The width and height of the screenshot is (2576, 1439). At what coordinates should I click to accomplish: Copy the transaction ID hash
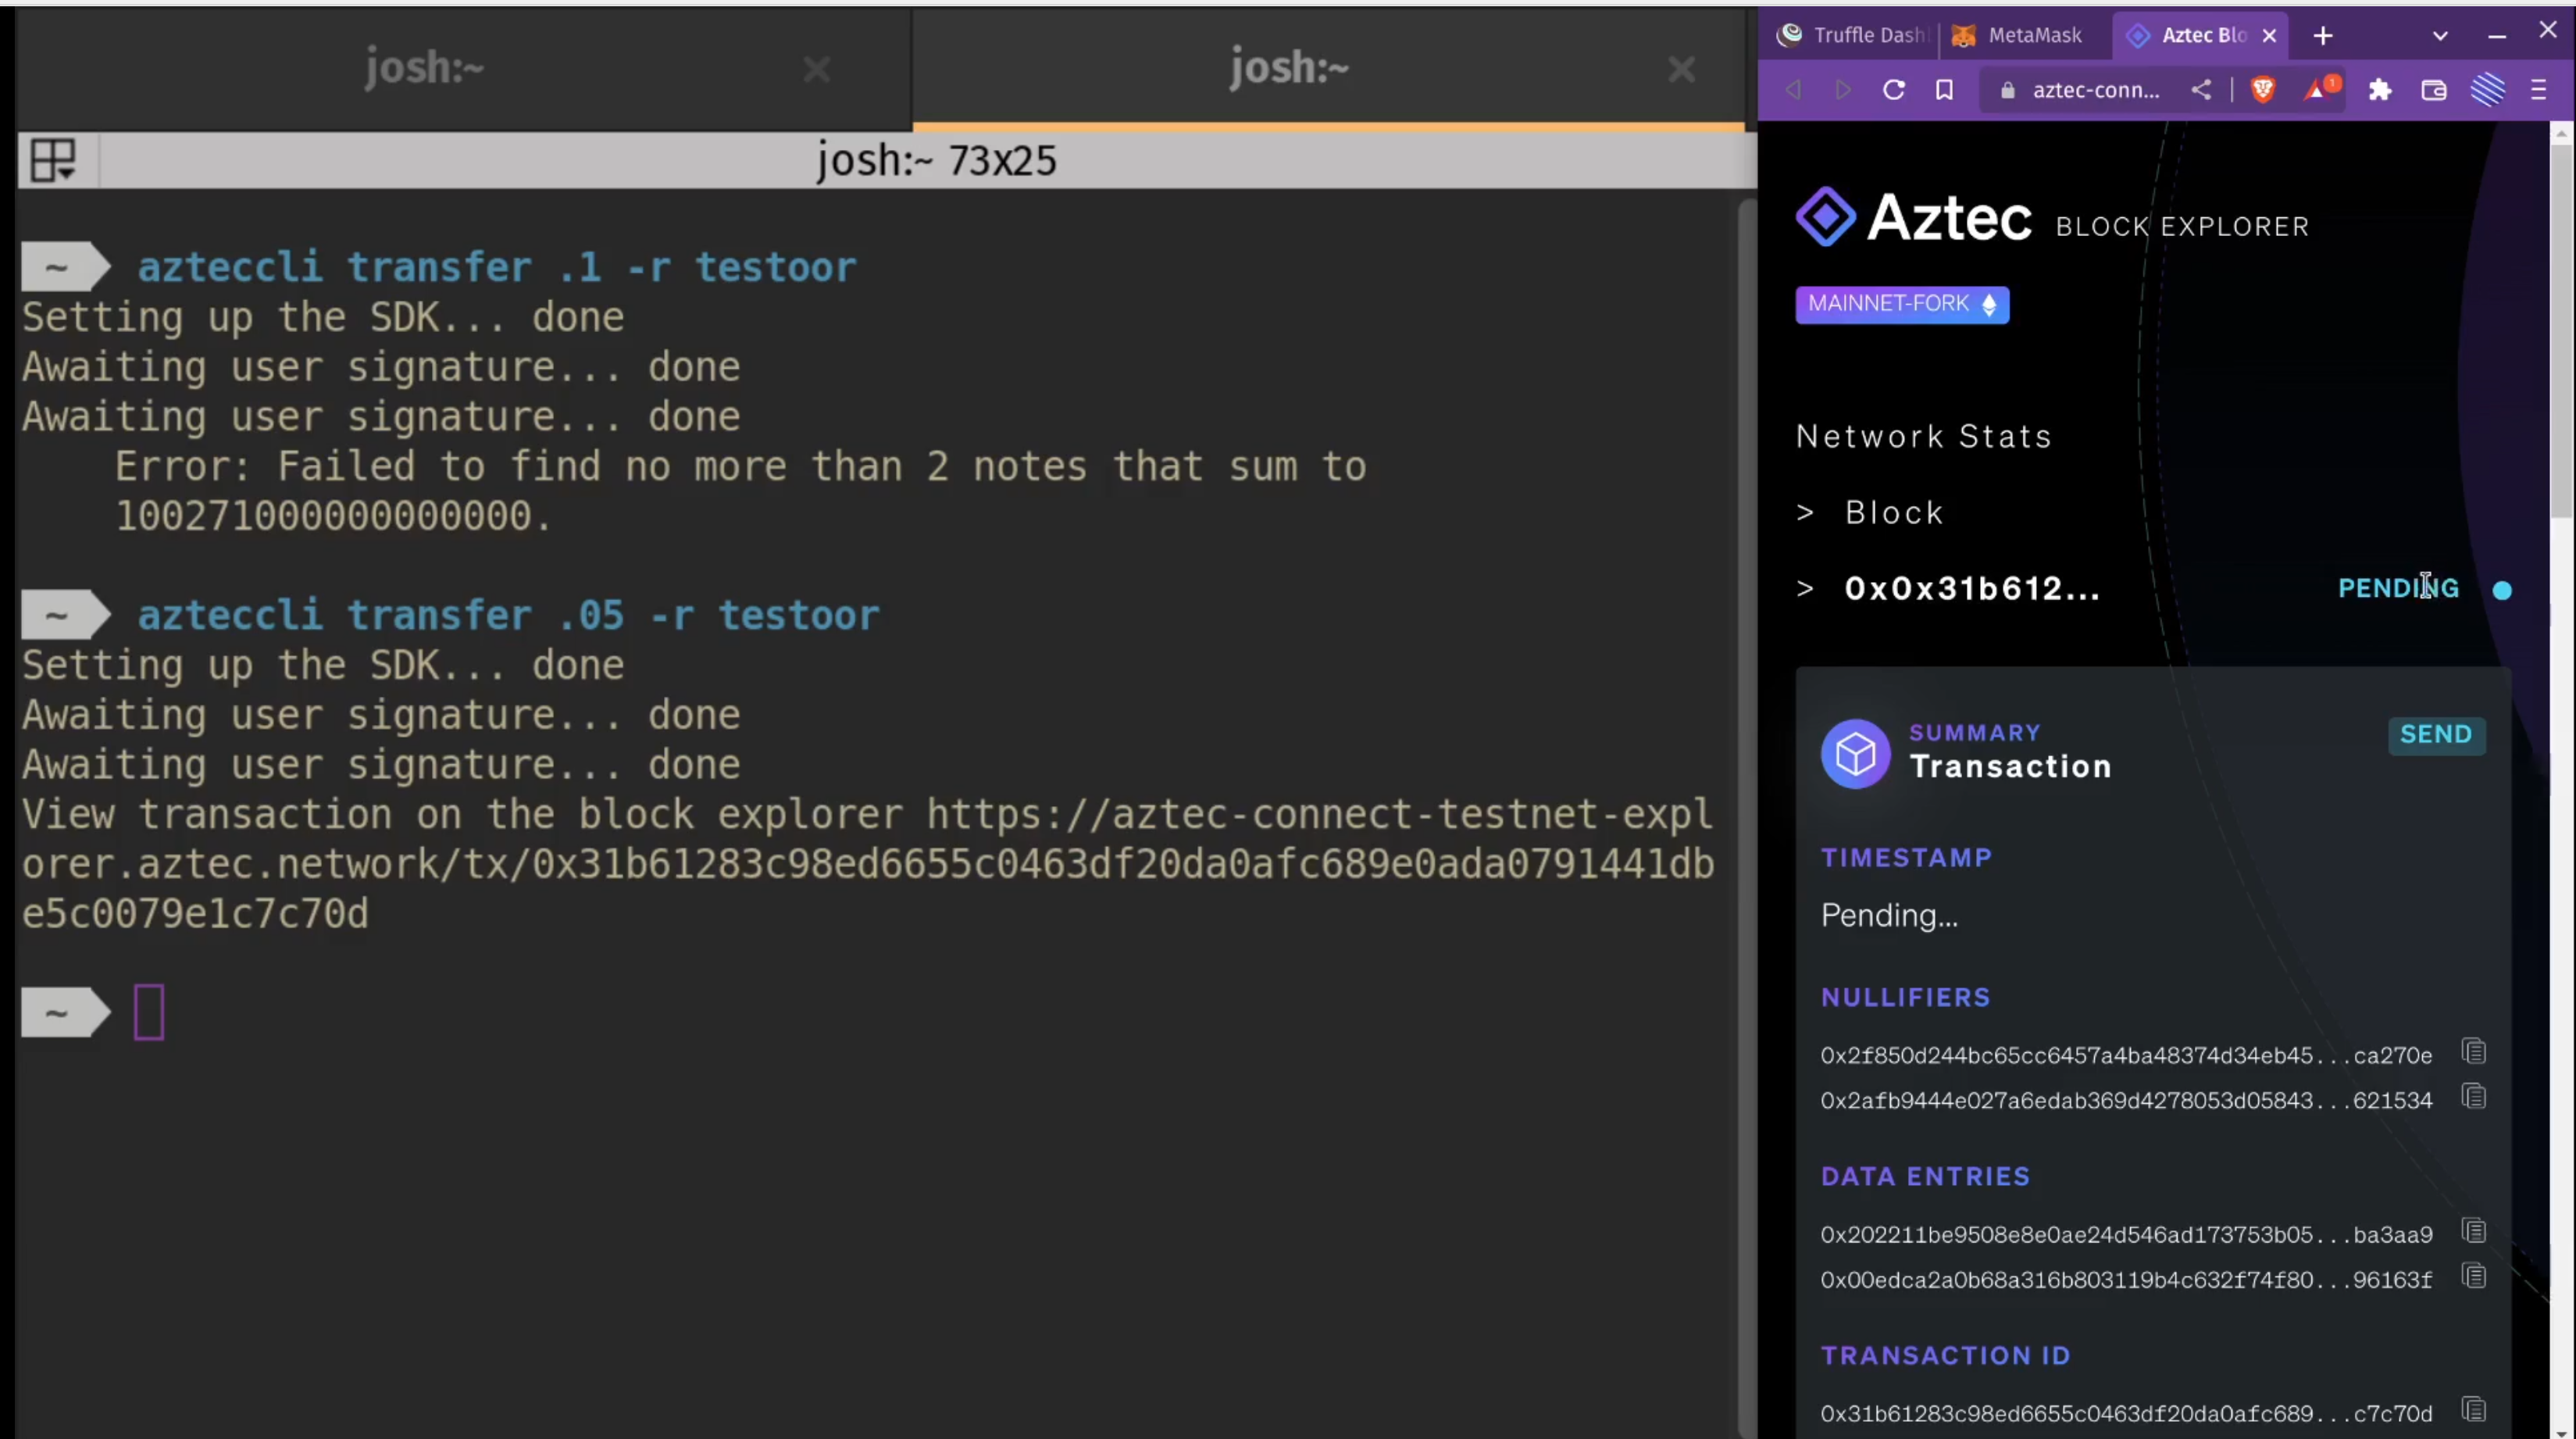click(2474, 1410)
